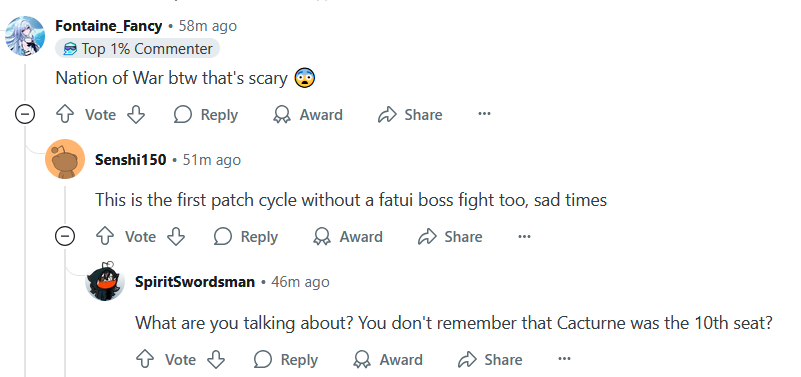Click SpiritSwordsman's avatar image
The image size is (801, 377).
[105, 281]
